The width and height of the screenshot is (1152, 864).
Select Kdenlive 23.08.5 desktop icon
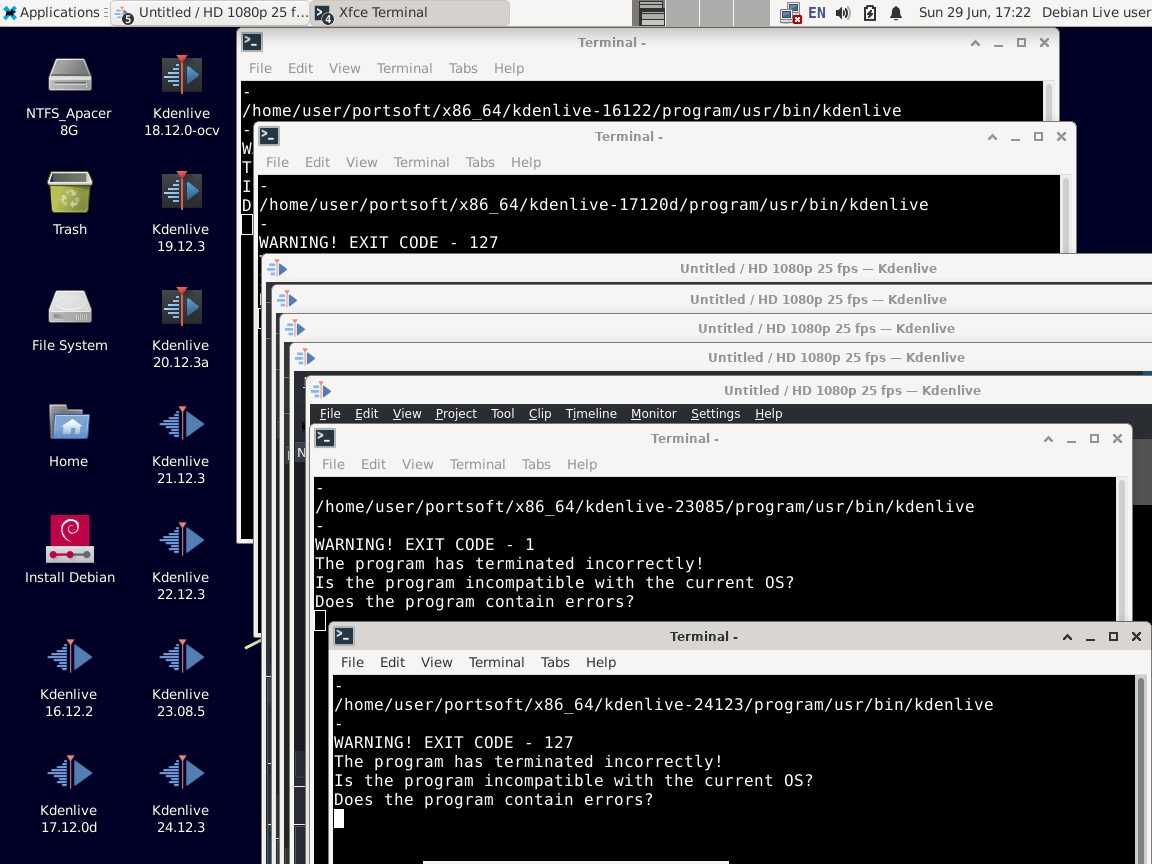[x=181, y=677]
